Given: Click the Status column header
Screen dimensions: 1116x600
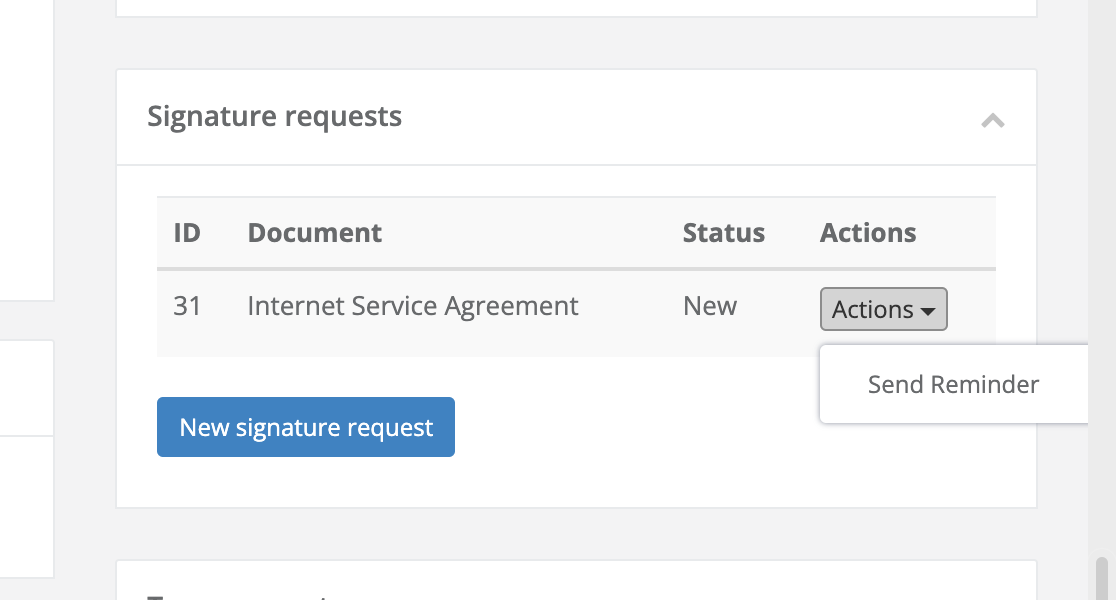Looking at the screenshot, I should coord(723,232).
